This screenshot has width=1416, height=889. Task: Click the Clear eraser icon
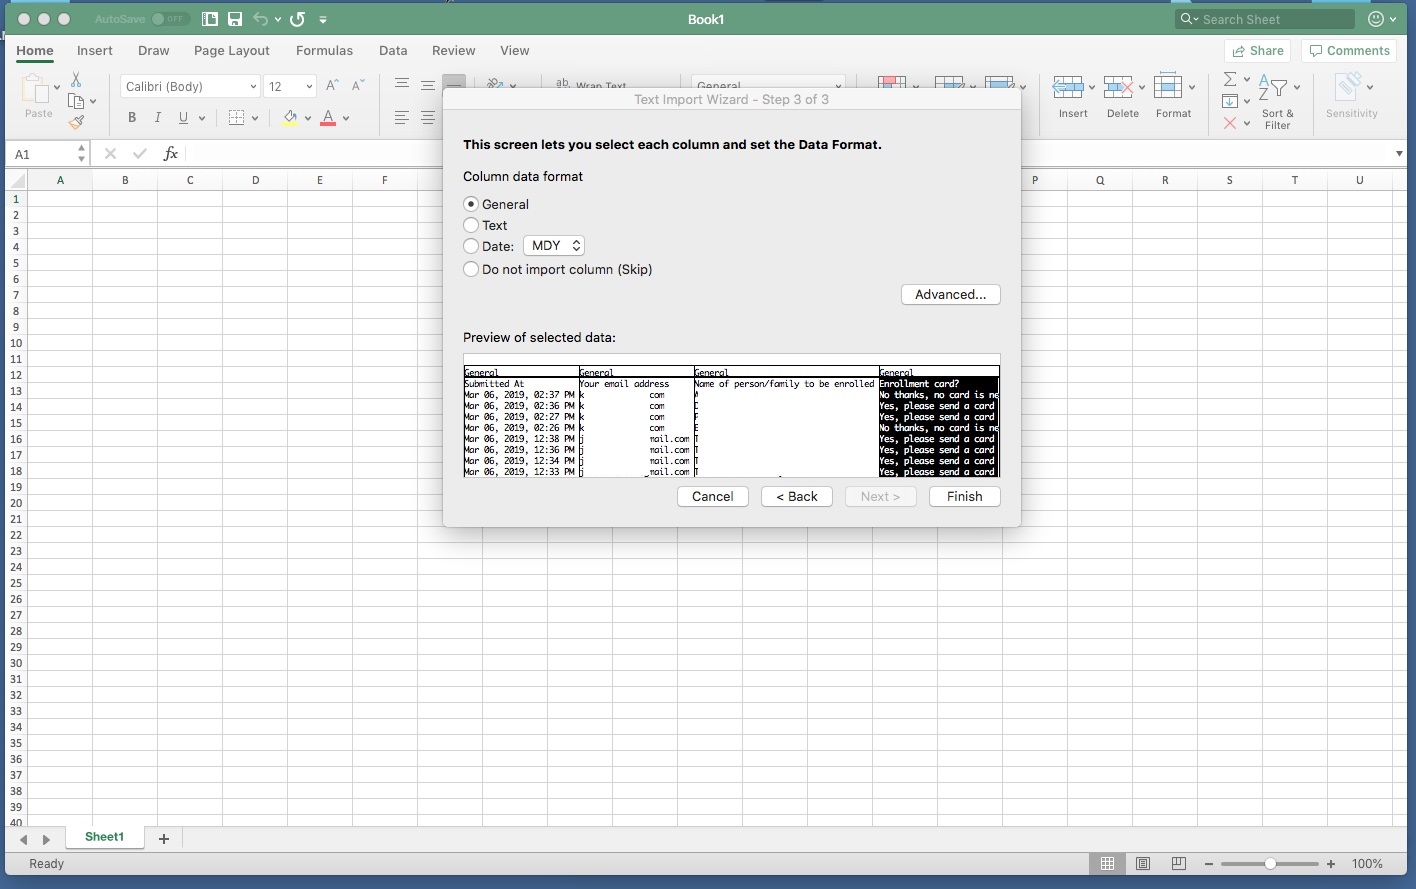1230,123
